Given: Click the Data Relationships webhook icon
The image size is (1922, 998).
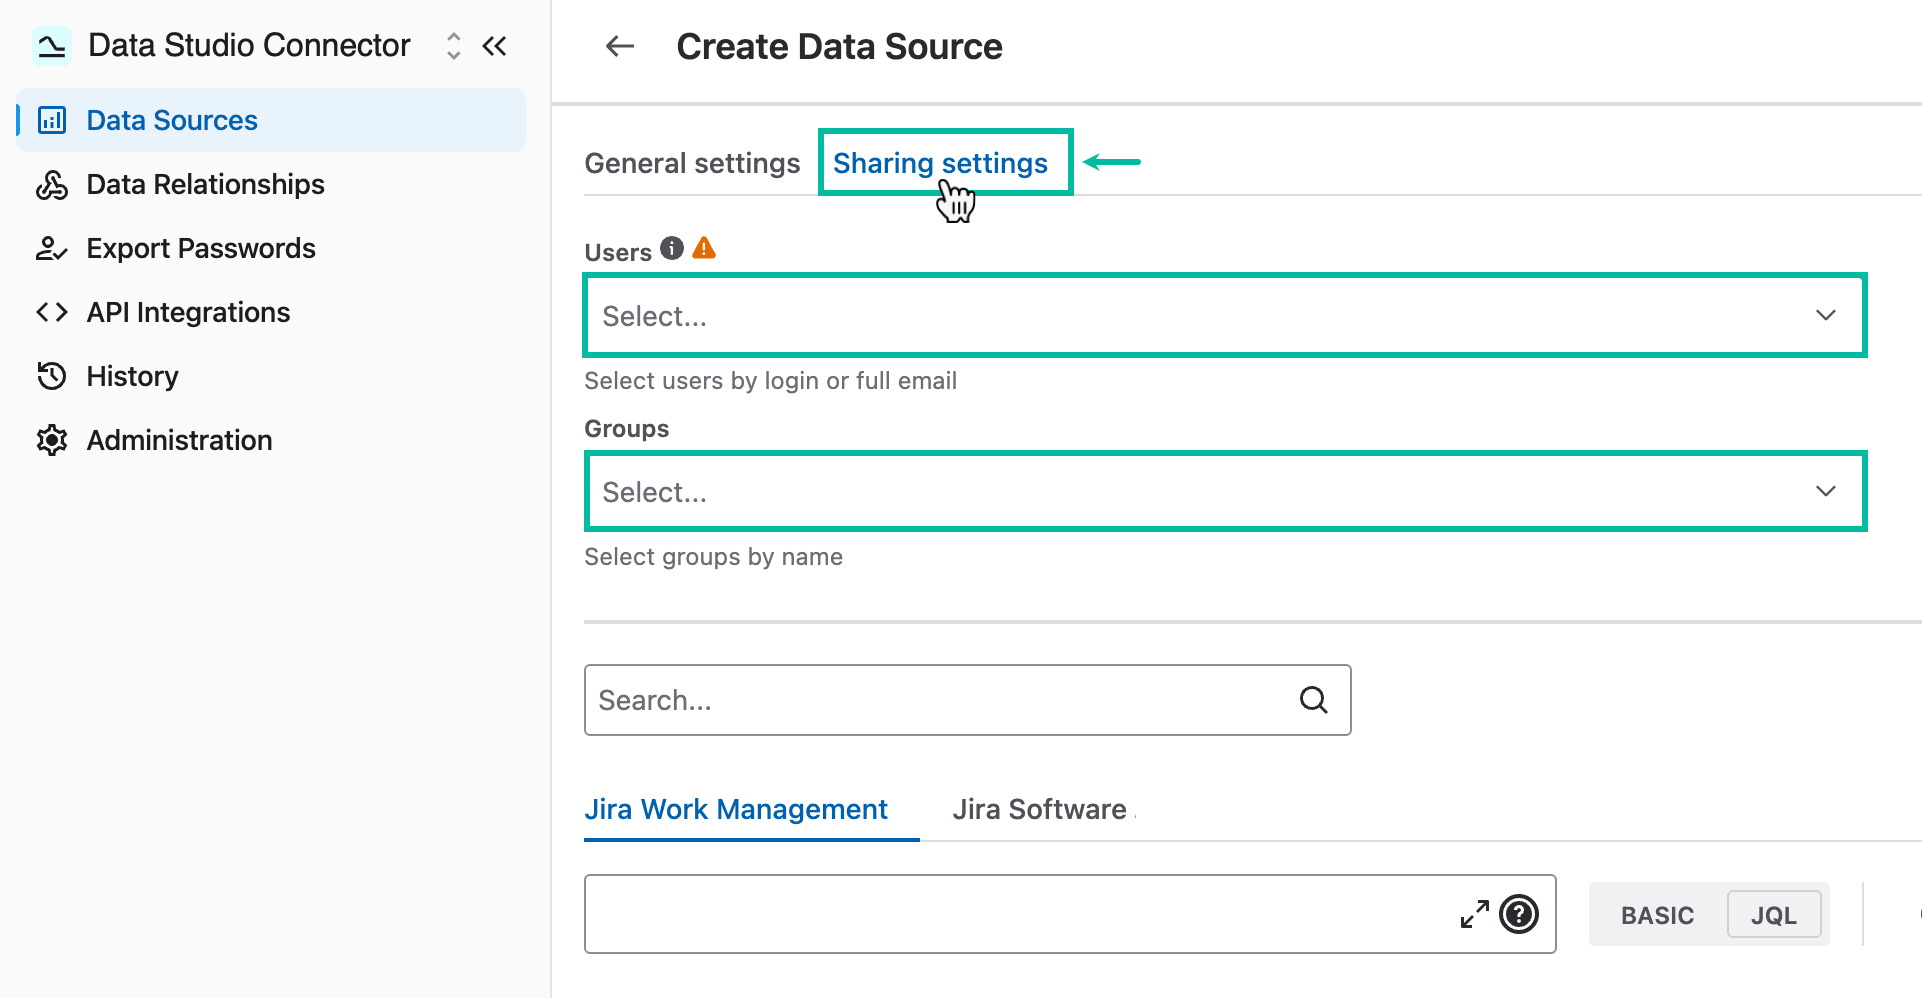Looking at the screenshot, I should [52, 184].
